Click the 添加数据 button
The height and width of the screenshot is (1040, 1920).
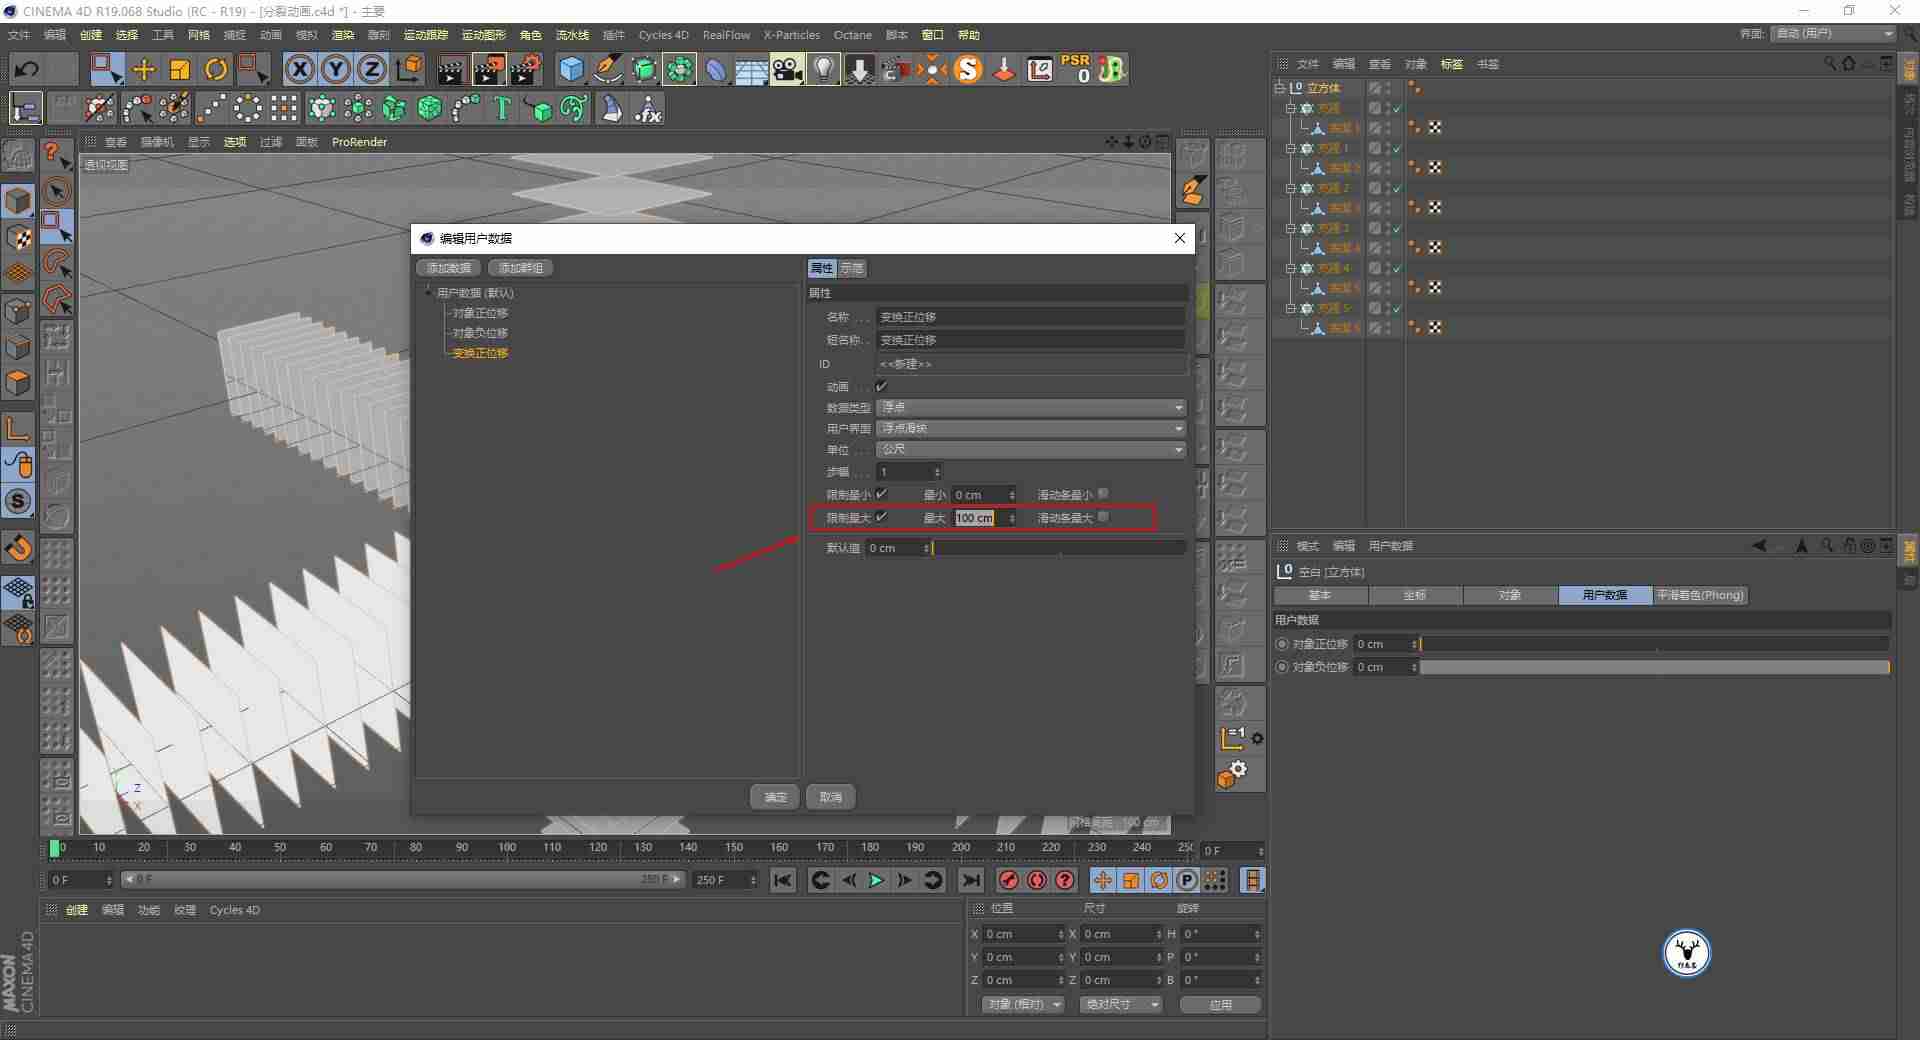448,268
